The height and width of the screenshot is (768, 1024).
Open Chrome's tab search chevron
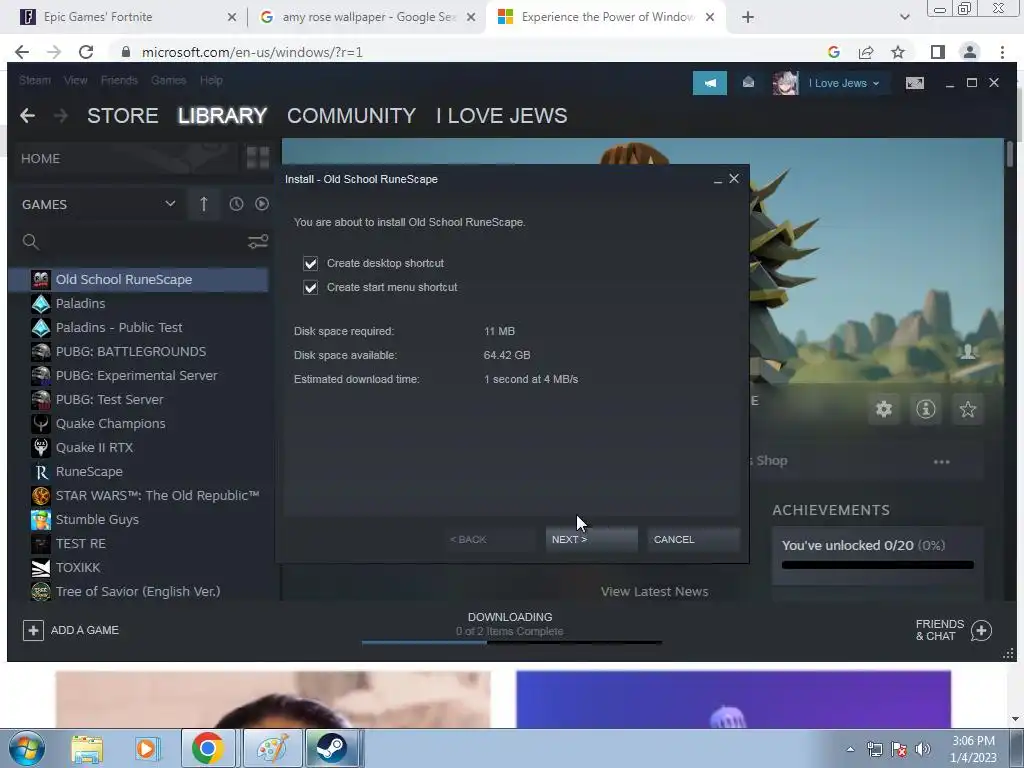click(x=904, y=17)
